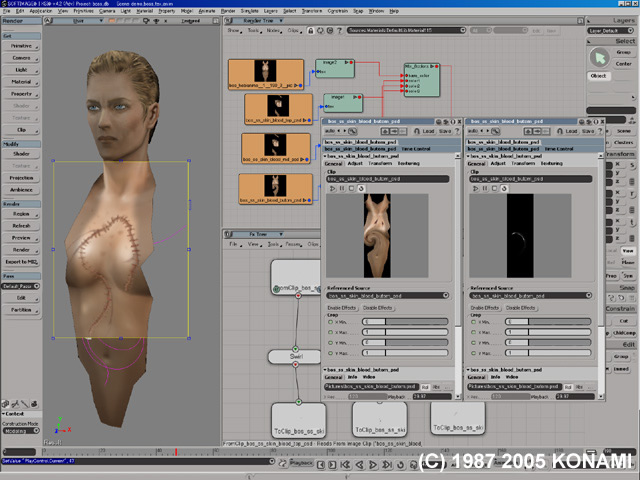Screen dimensions: 640x480
Task: Open help icon beside Save in swirl-preview editor
Action: [x=457, y=131]
